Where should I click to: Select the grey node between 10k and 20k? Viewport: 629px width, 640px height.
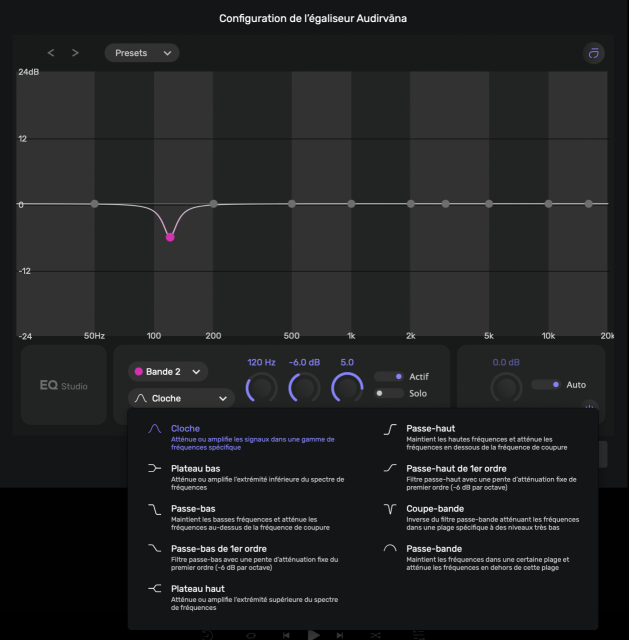pos(589,204)
